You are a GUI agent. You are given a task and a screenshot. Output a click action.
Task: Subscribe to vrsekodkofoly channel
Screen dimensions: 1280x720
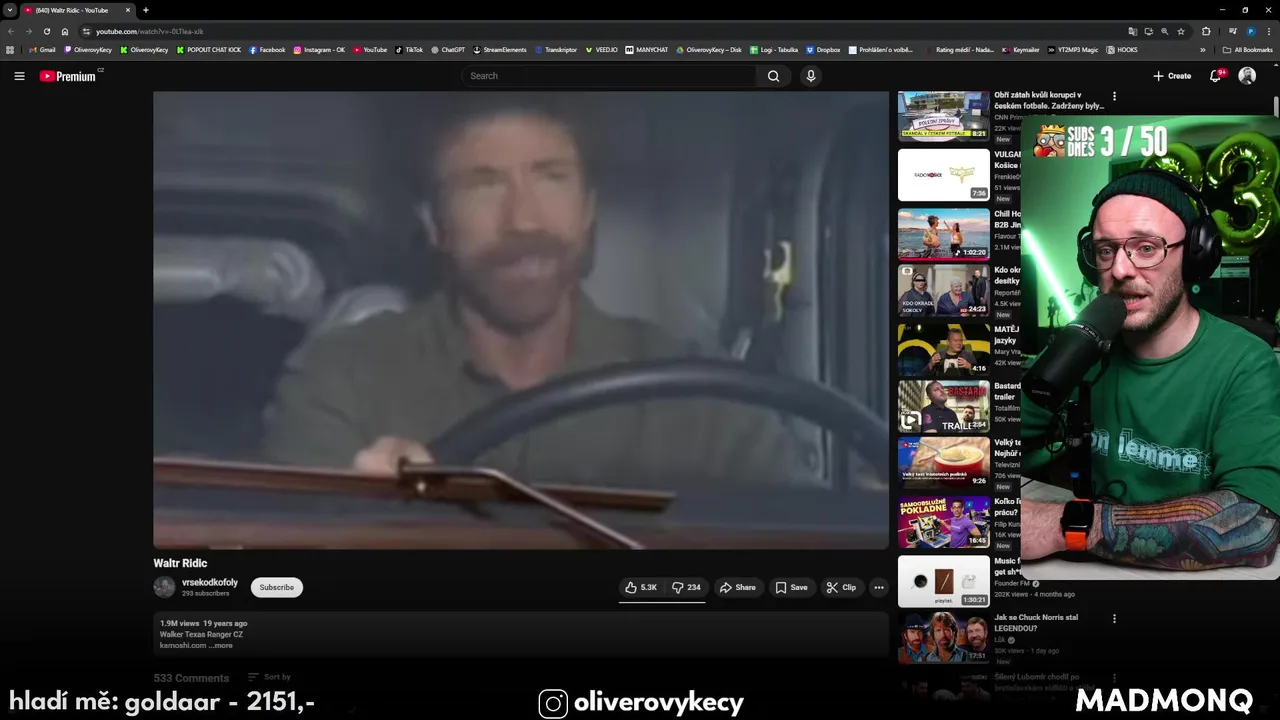click(x=277, y=588)
